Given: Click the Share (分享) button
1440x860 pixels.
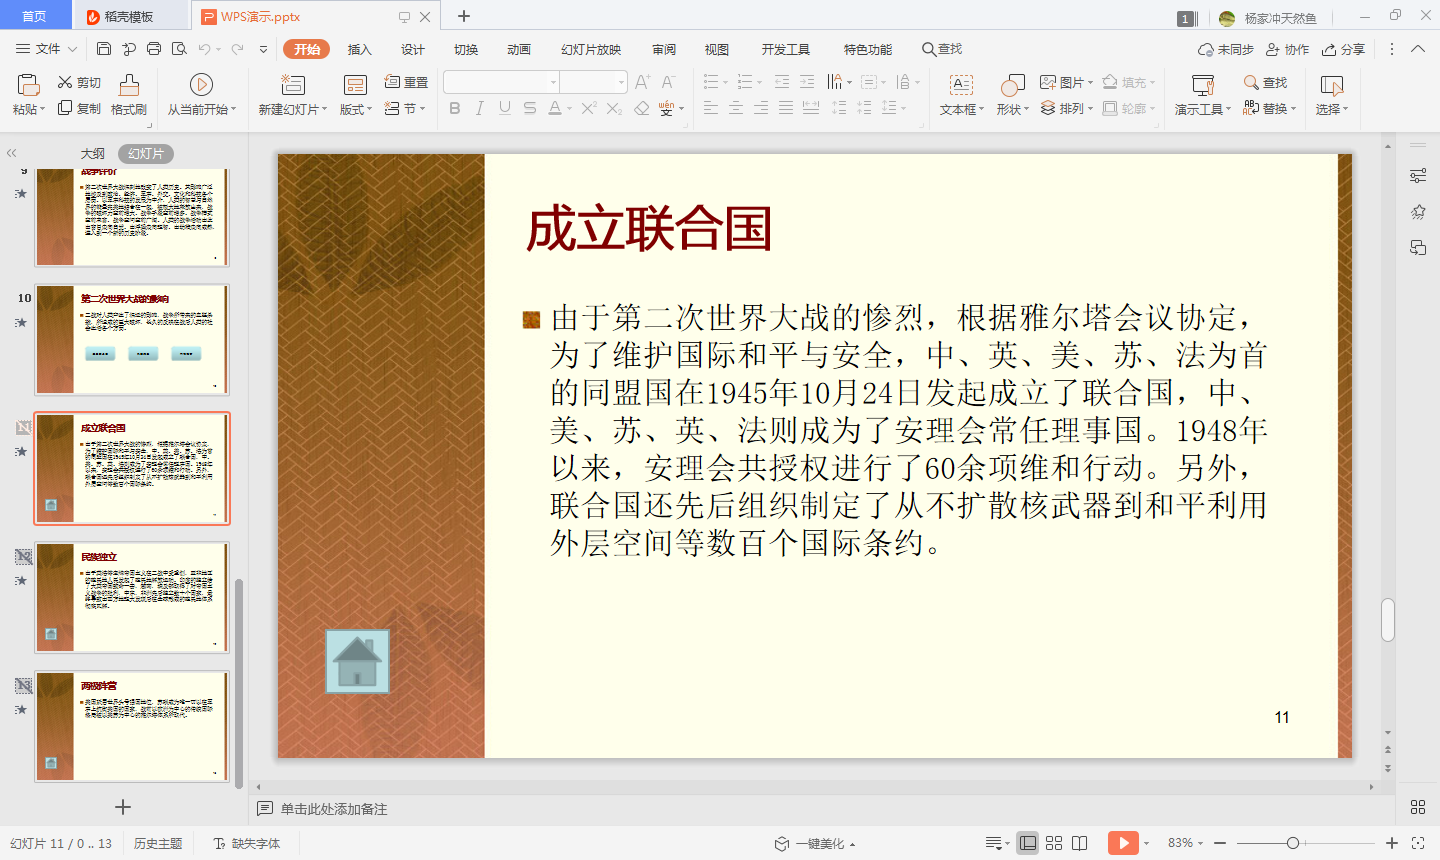Looking at the screenshot, I should pos(1343,49).
